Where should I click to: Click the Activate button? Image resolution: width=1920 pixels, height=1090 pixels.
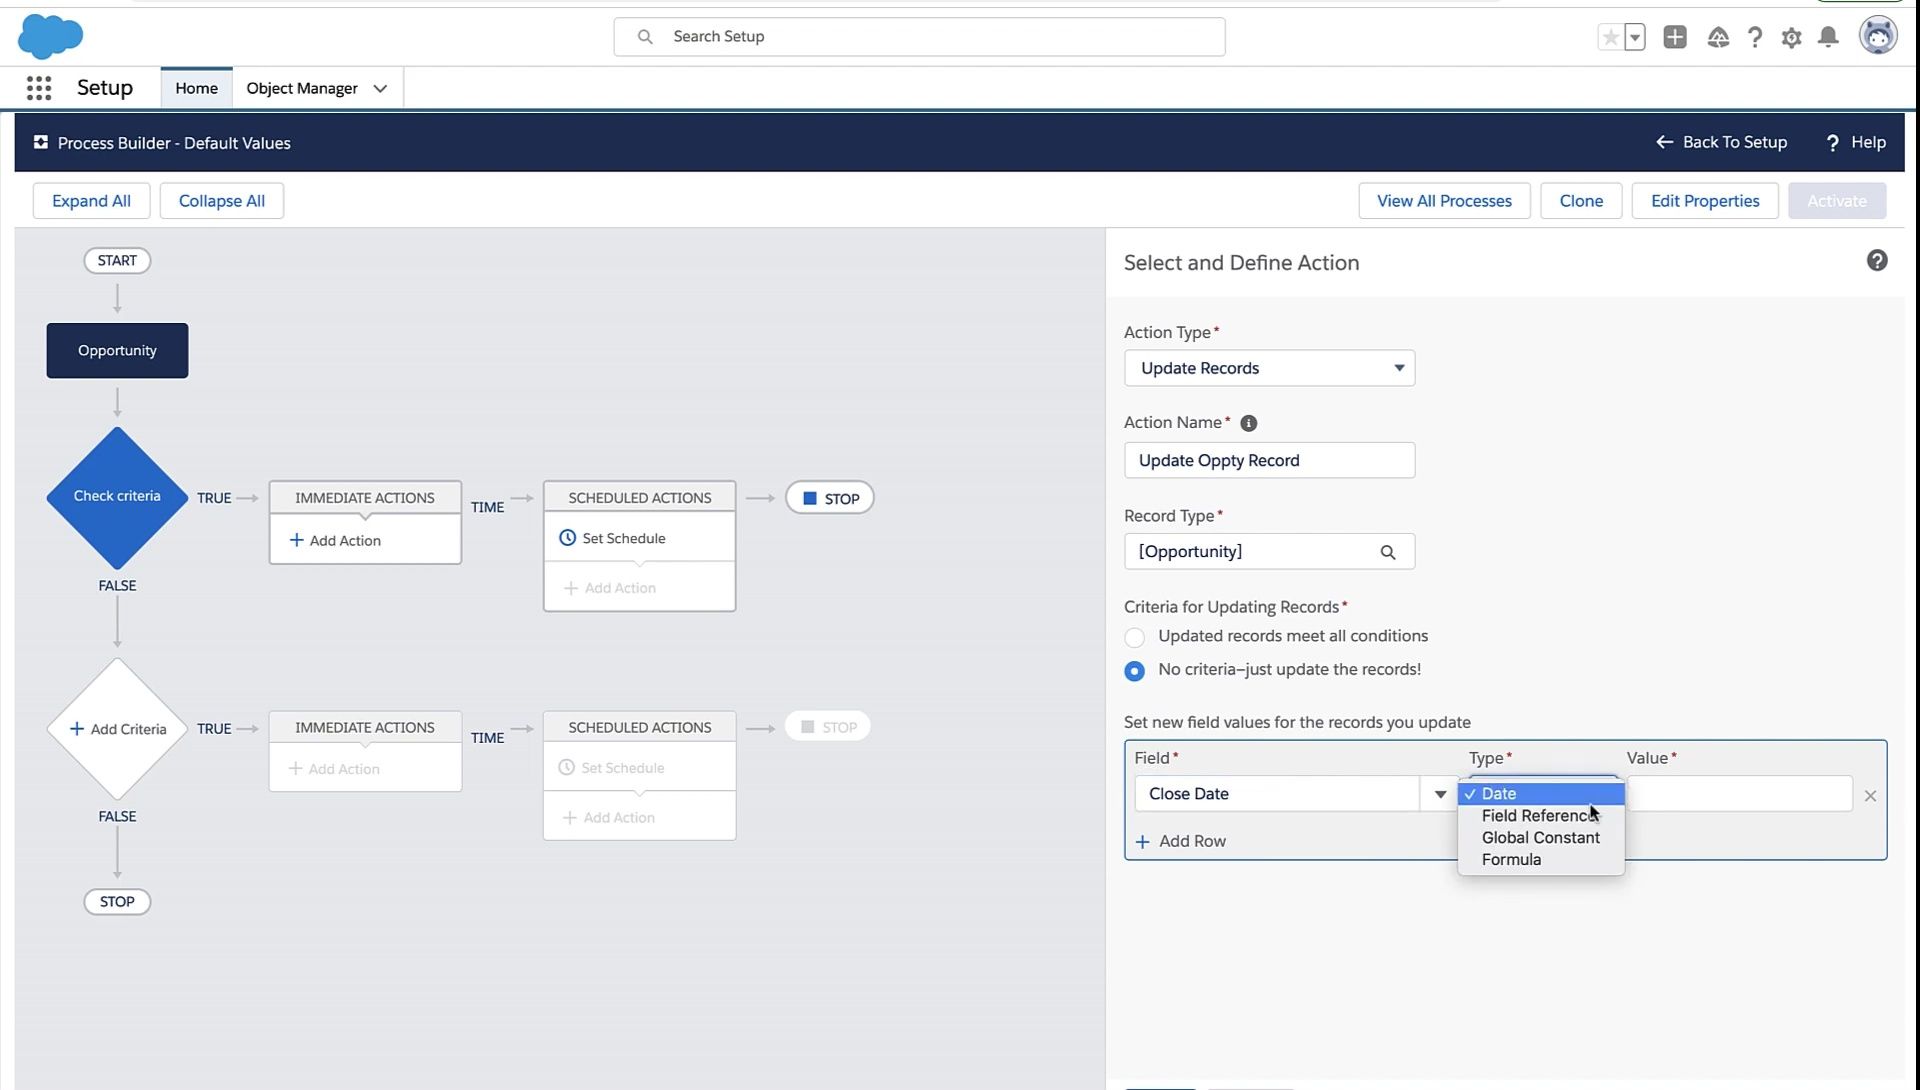pos(1837,200)
